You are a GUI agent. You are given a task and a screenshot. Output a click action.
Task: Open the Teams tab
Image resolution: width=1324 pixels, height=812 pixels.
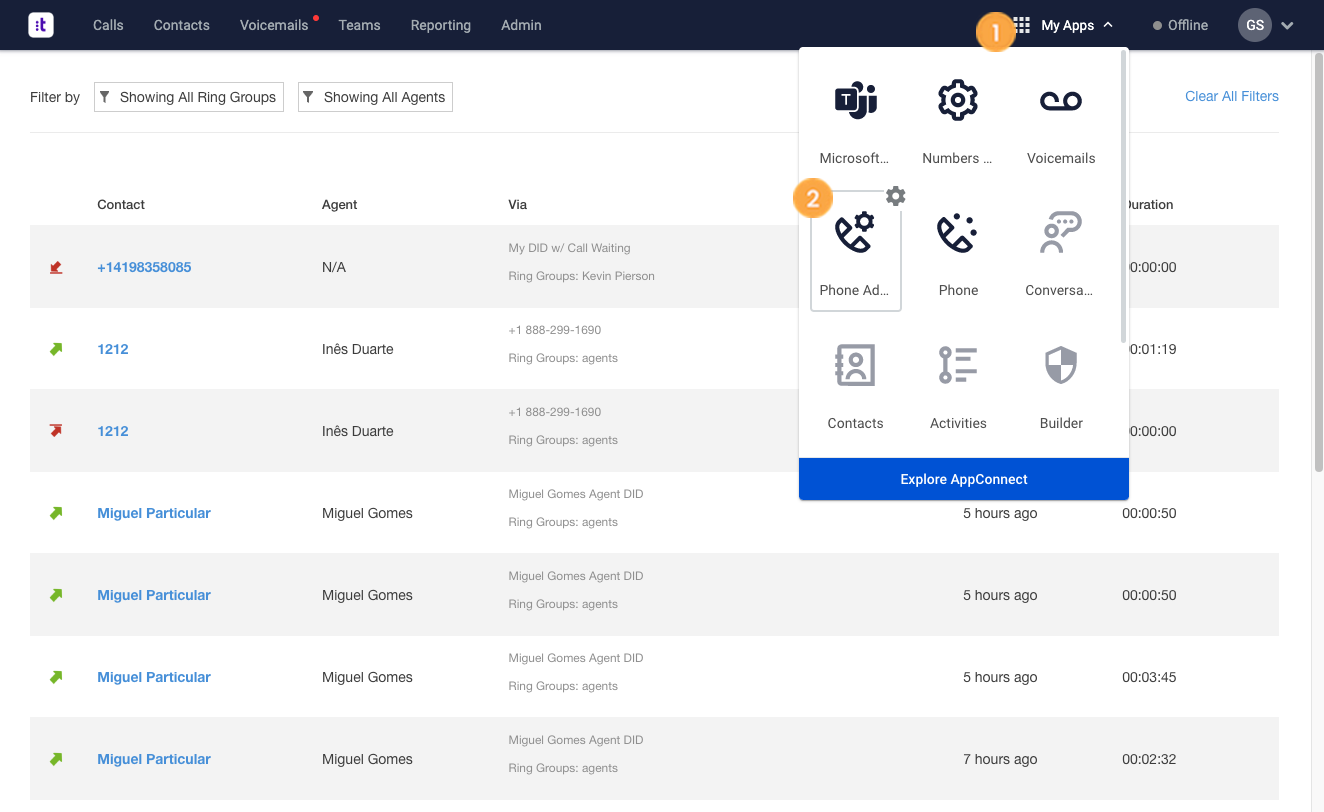coord(359,25)
